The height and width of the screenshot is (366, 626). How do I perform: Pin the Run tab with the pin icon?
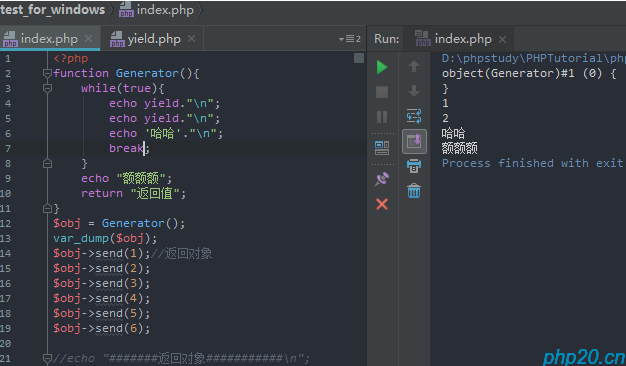coord(382,179)
